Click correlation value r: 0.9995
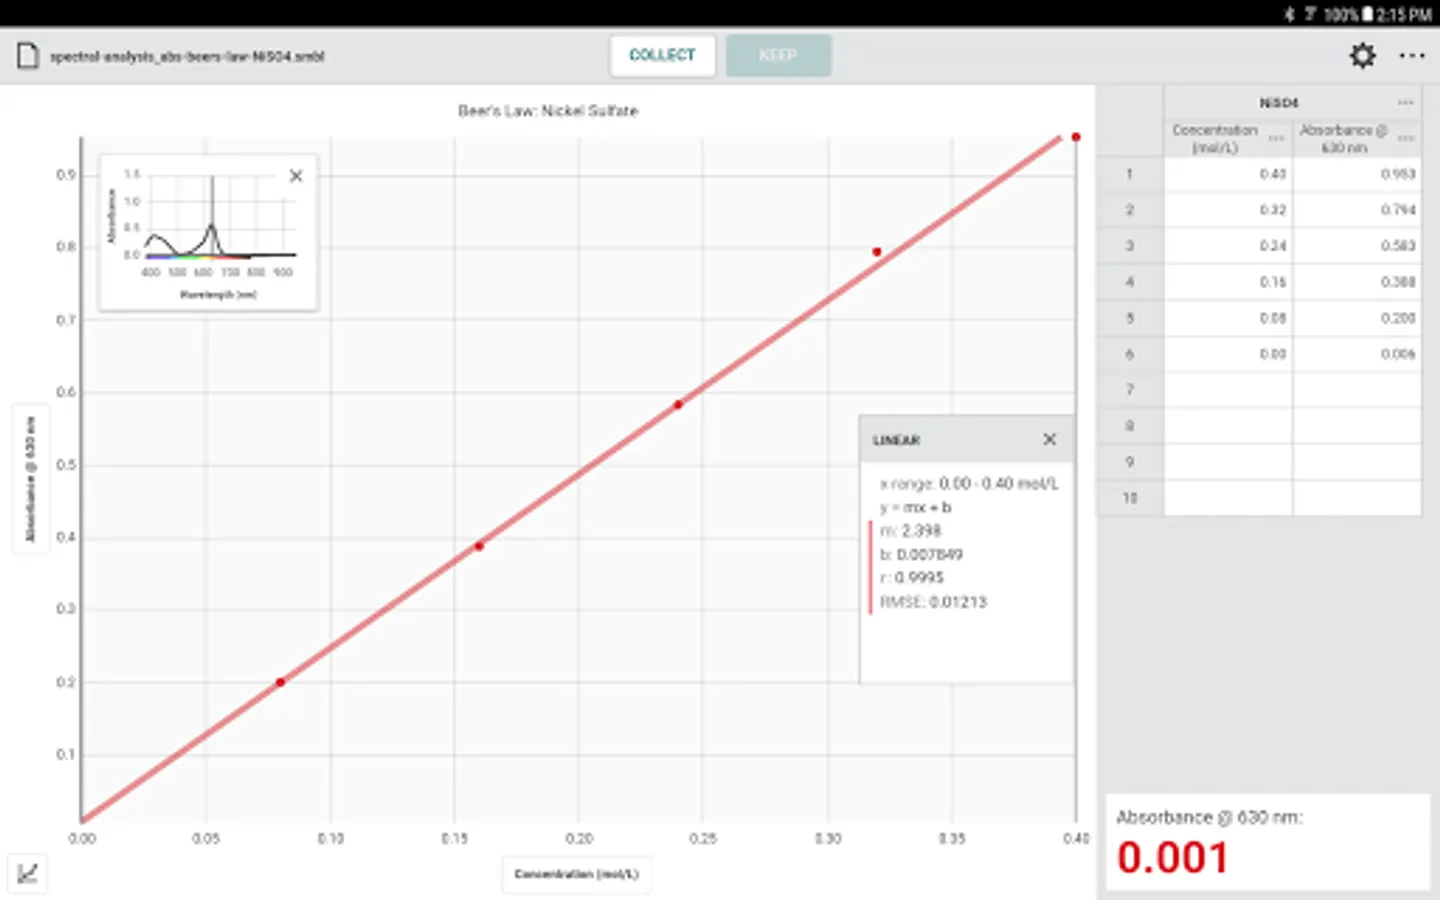This screenshot has height=900, width=1440. (x=912, y=578)
